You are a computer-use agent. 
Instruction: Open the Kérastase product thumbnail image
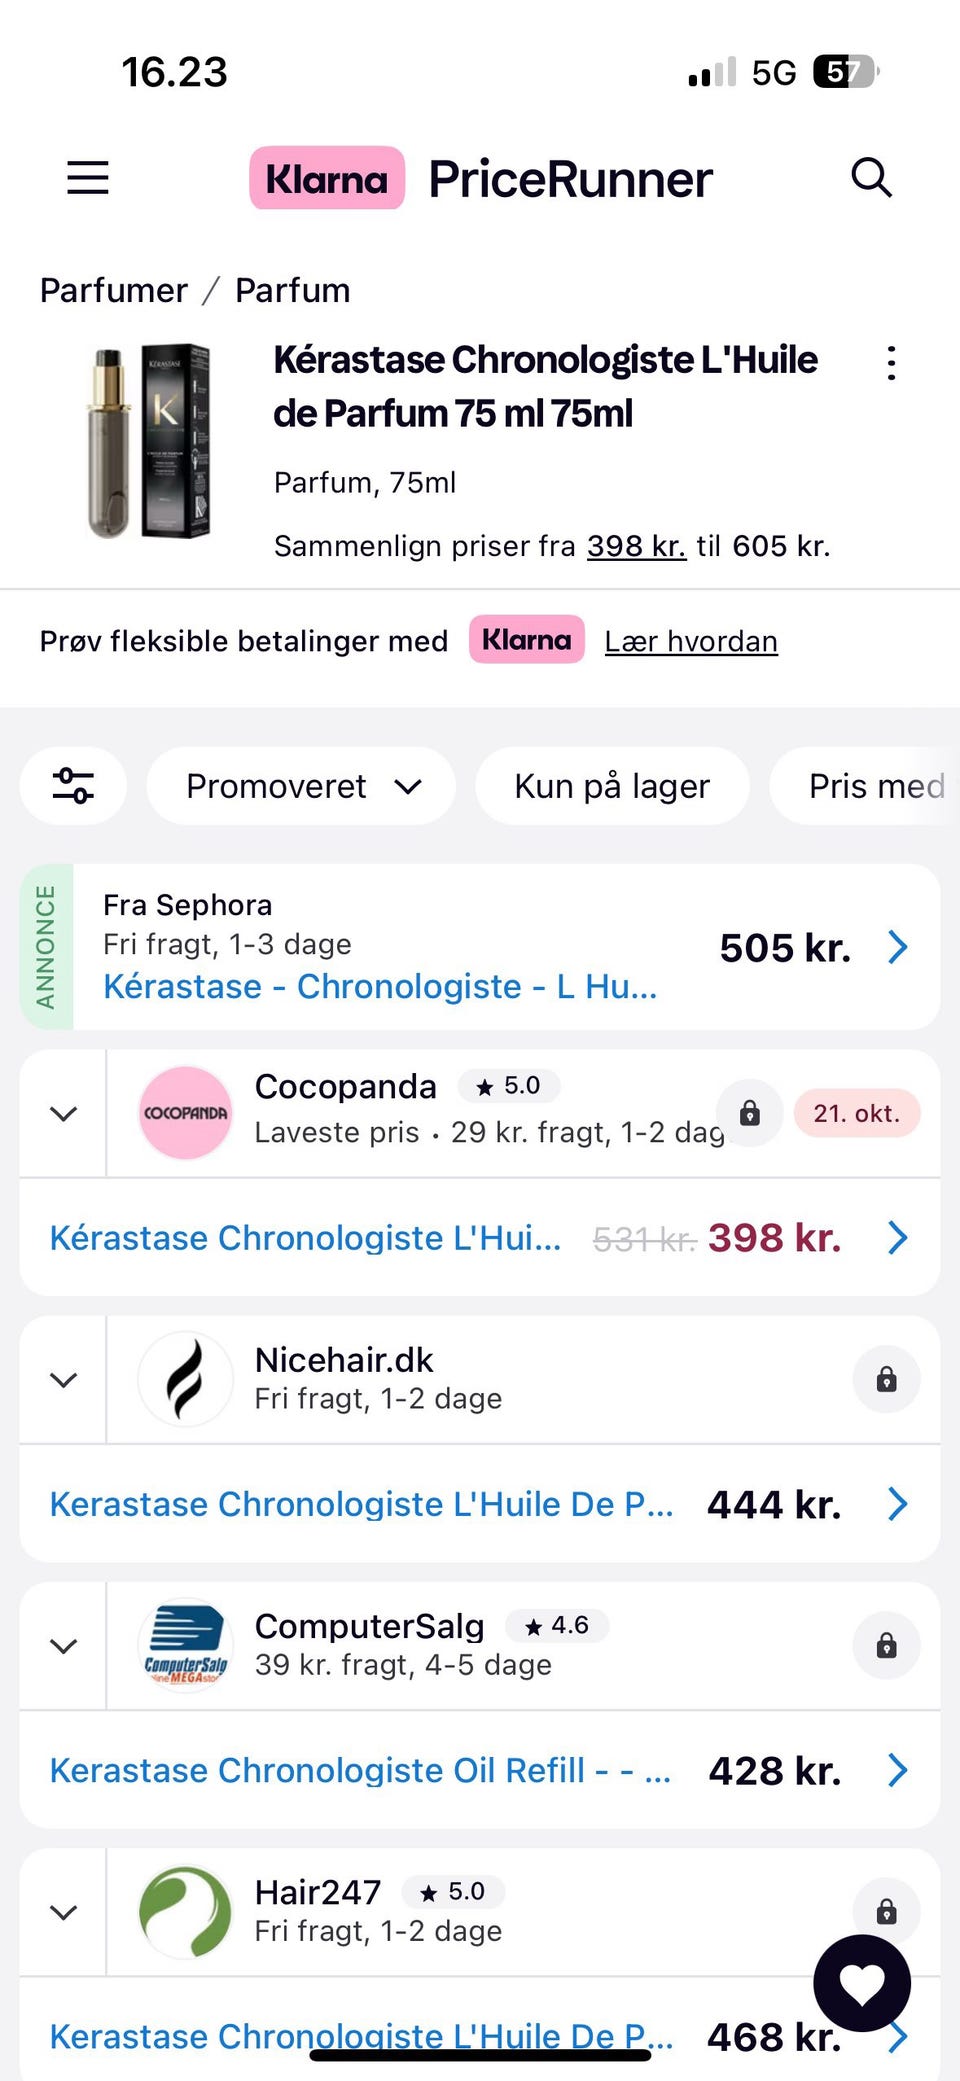(x=150, y=442)
